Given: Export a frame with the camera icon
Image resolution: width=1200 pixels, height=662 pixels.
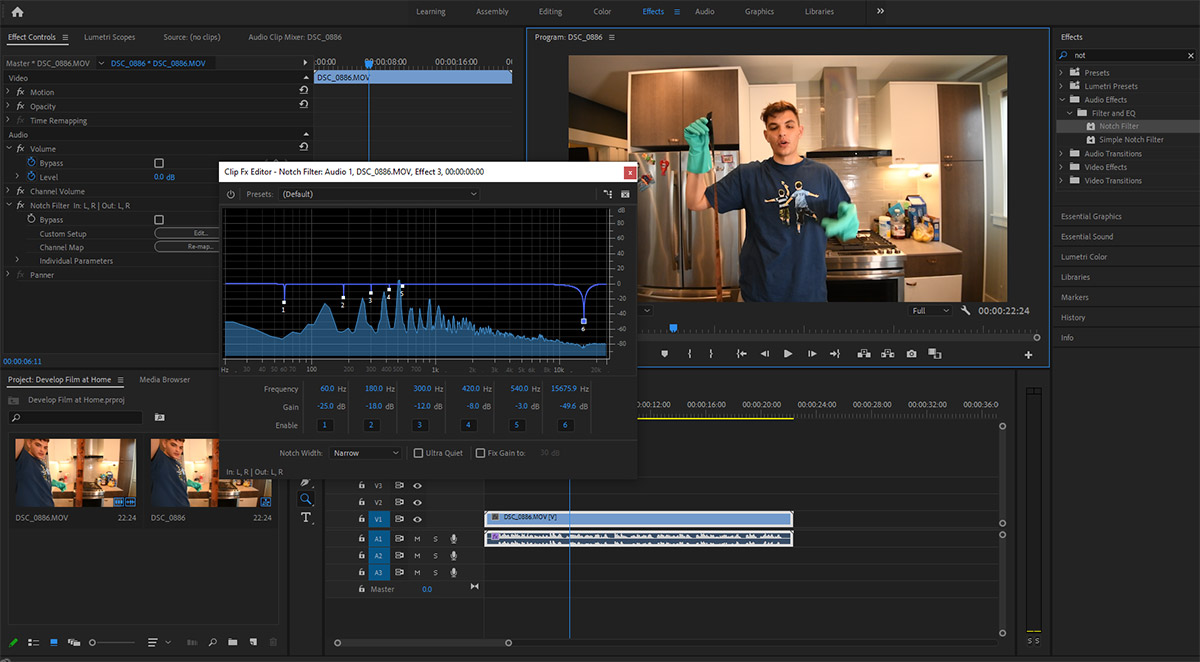Looking at the screenshot, I should [911, 353].
